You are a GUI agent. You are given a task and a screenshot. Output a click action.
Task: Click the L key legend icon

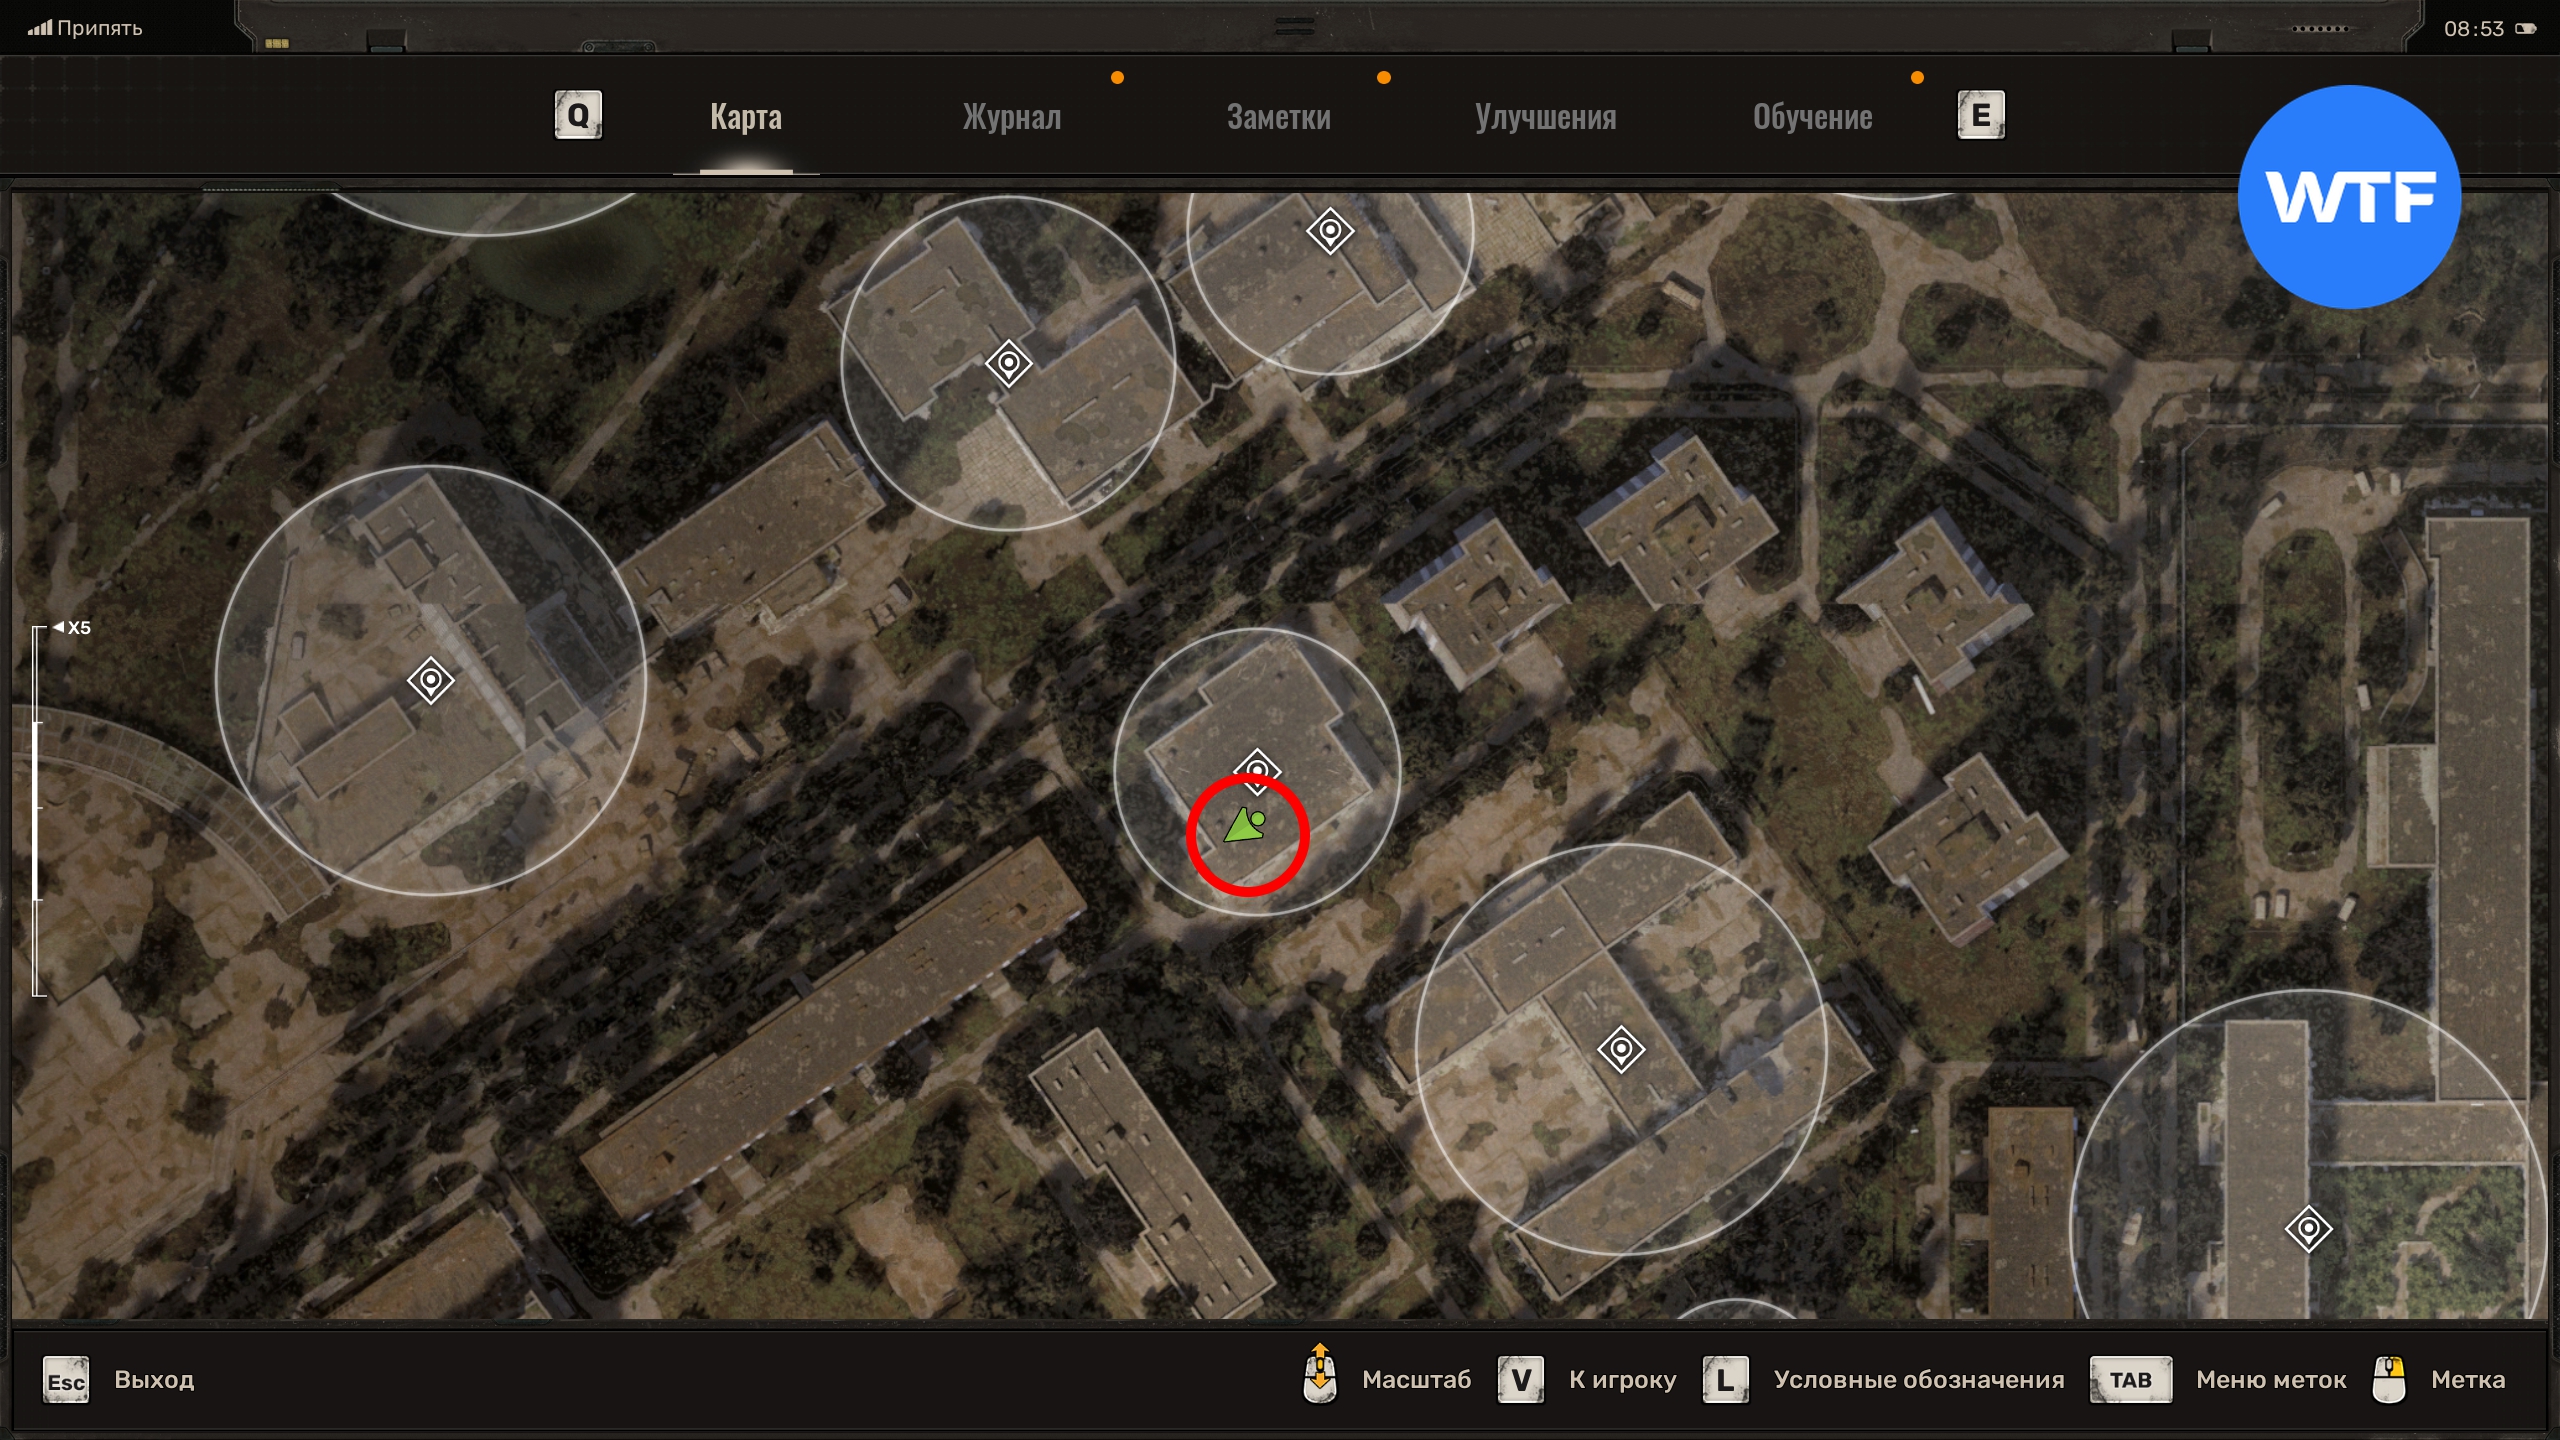(1725, 1380)
